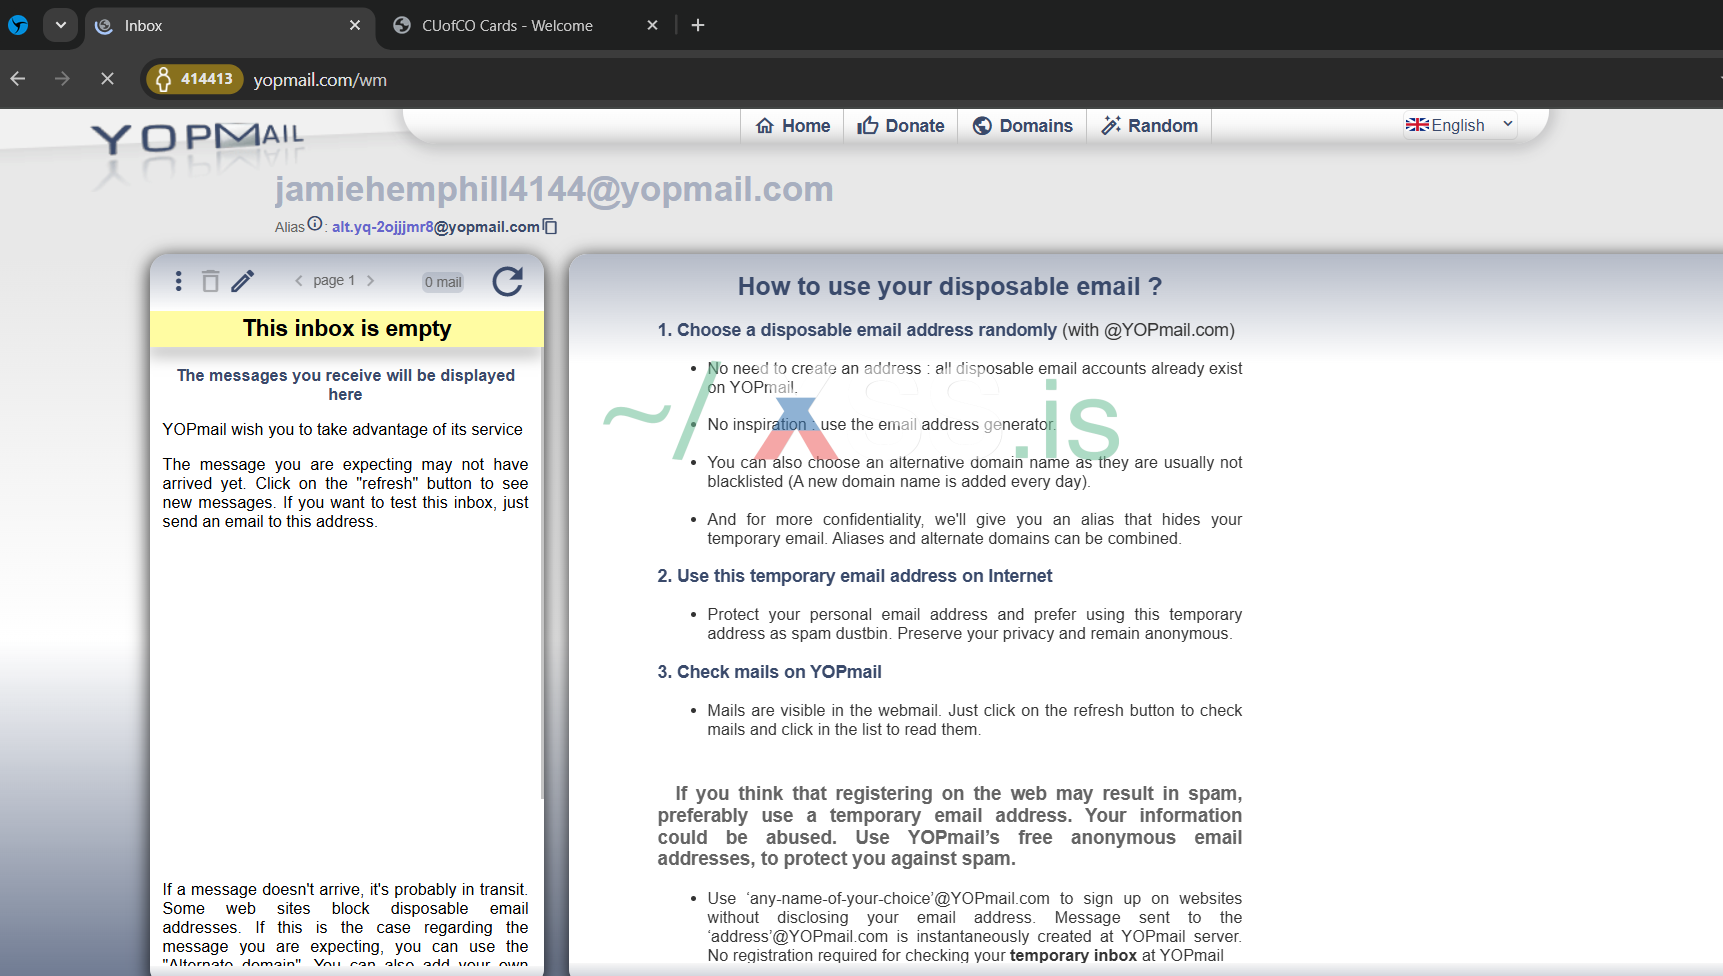Image resolution: width=1723 pixels, height=976 pixels.
Task: Close the CUofCO Cards tab
Action: click(x=652, y=25)
